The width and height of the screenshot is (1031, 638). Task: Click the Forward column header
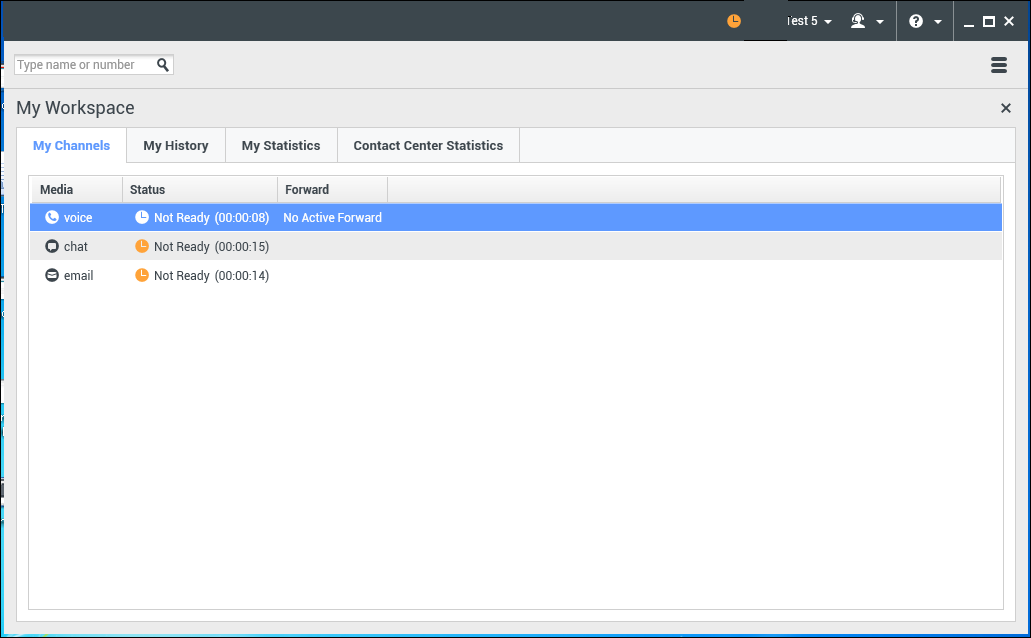(333, 189)
